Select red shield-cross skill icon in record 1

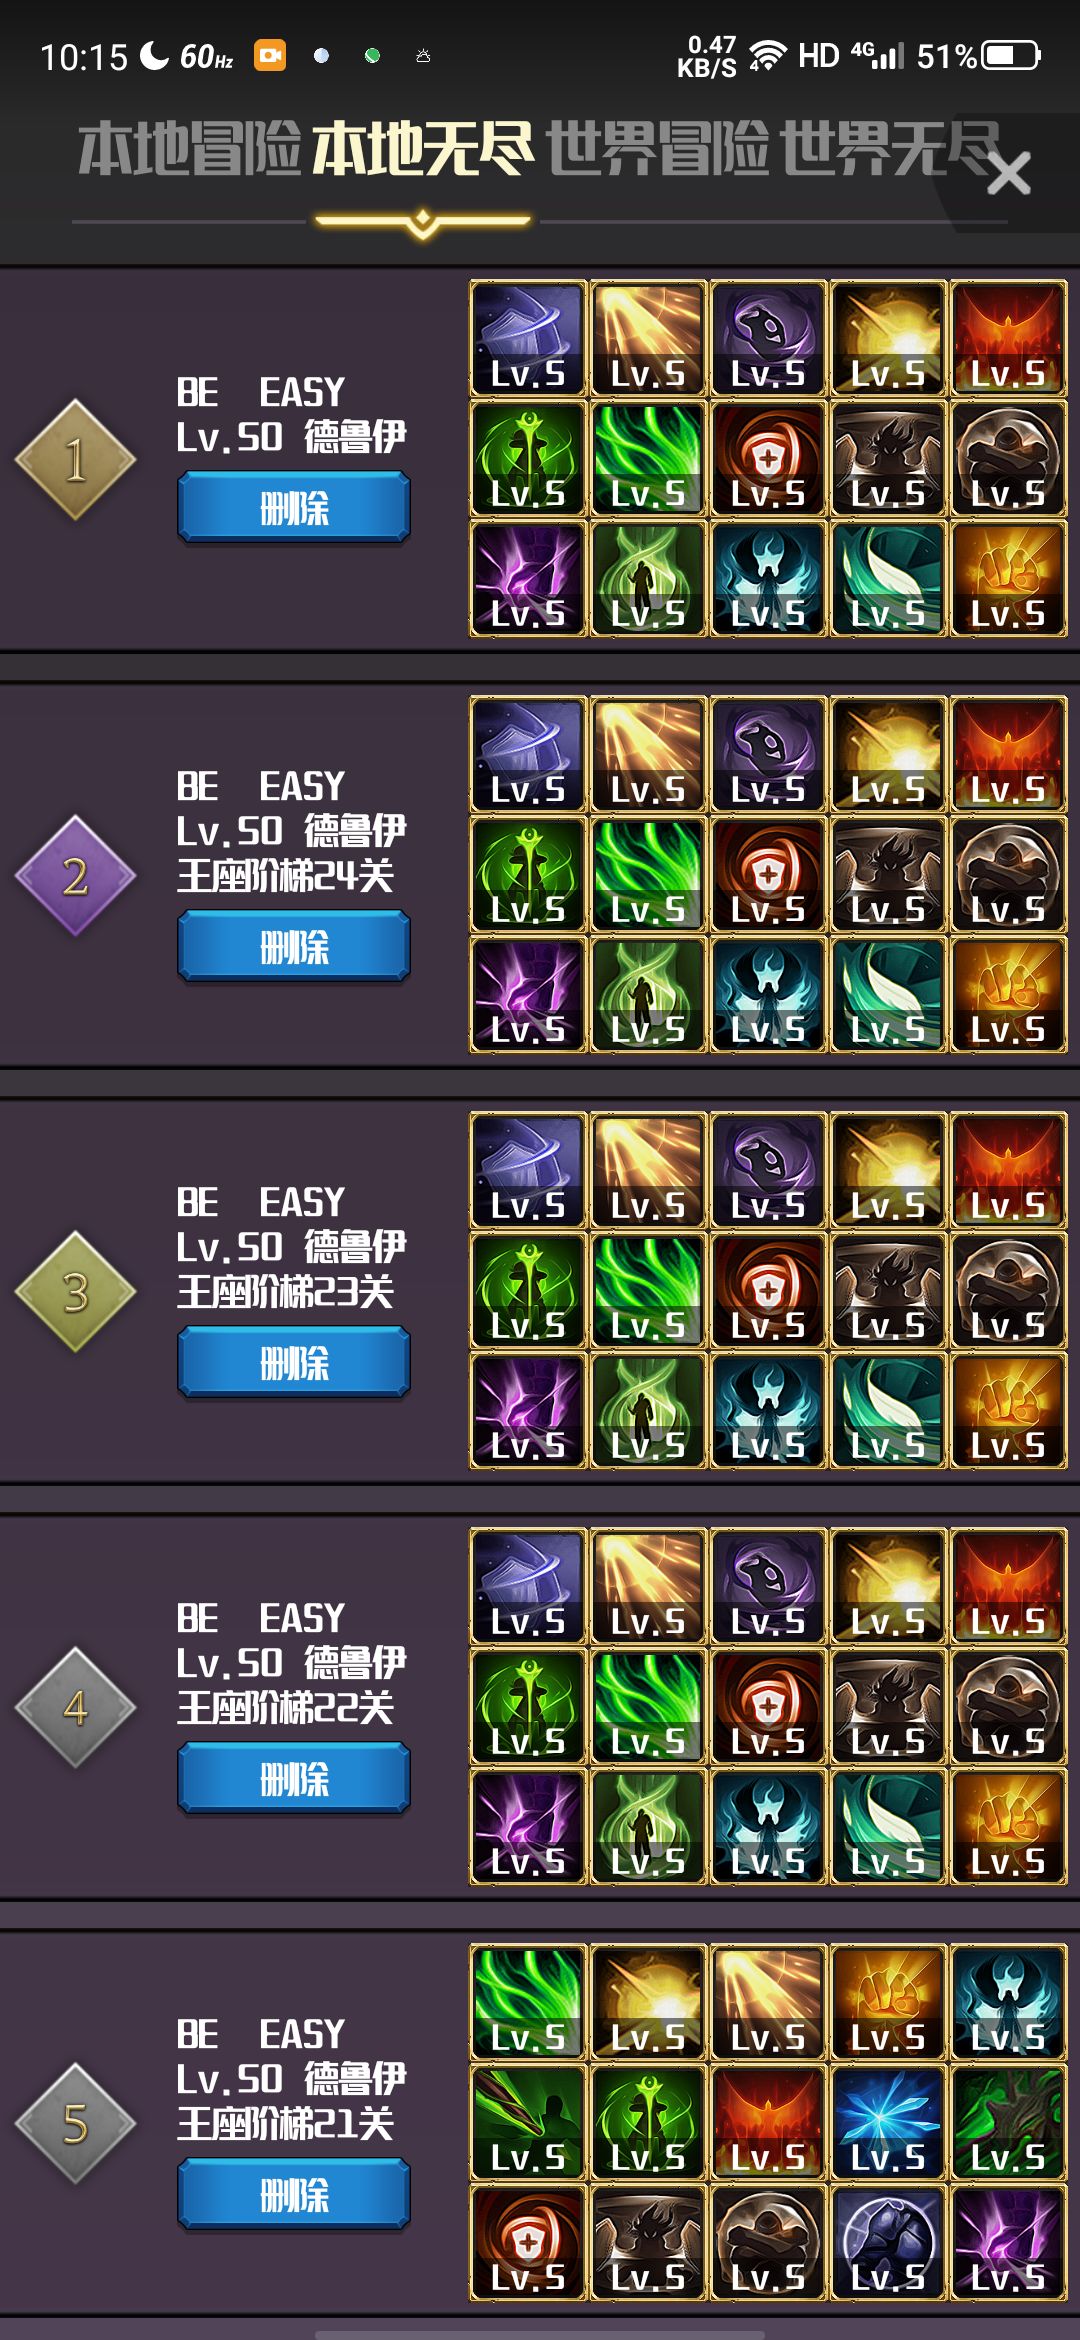point(768,459)
